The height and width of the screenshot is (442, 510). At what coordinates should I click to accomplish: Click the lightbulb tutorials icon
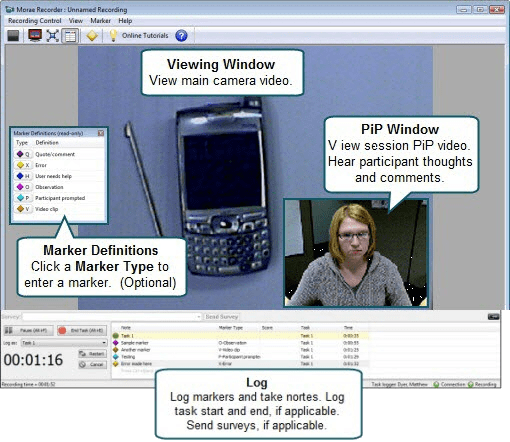pyautogui.click(x=113, y=36)
